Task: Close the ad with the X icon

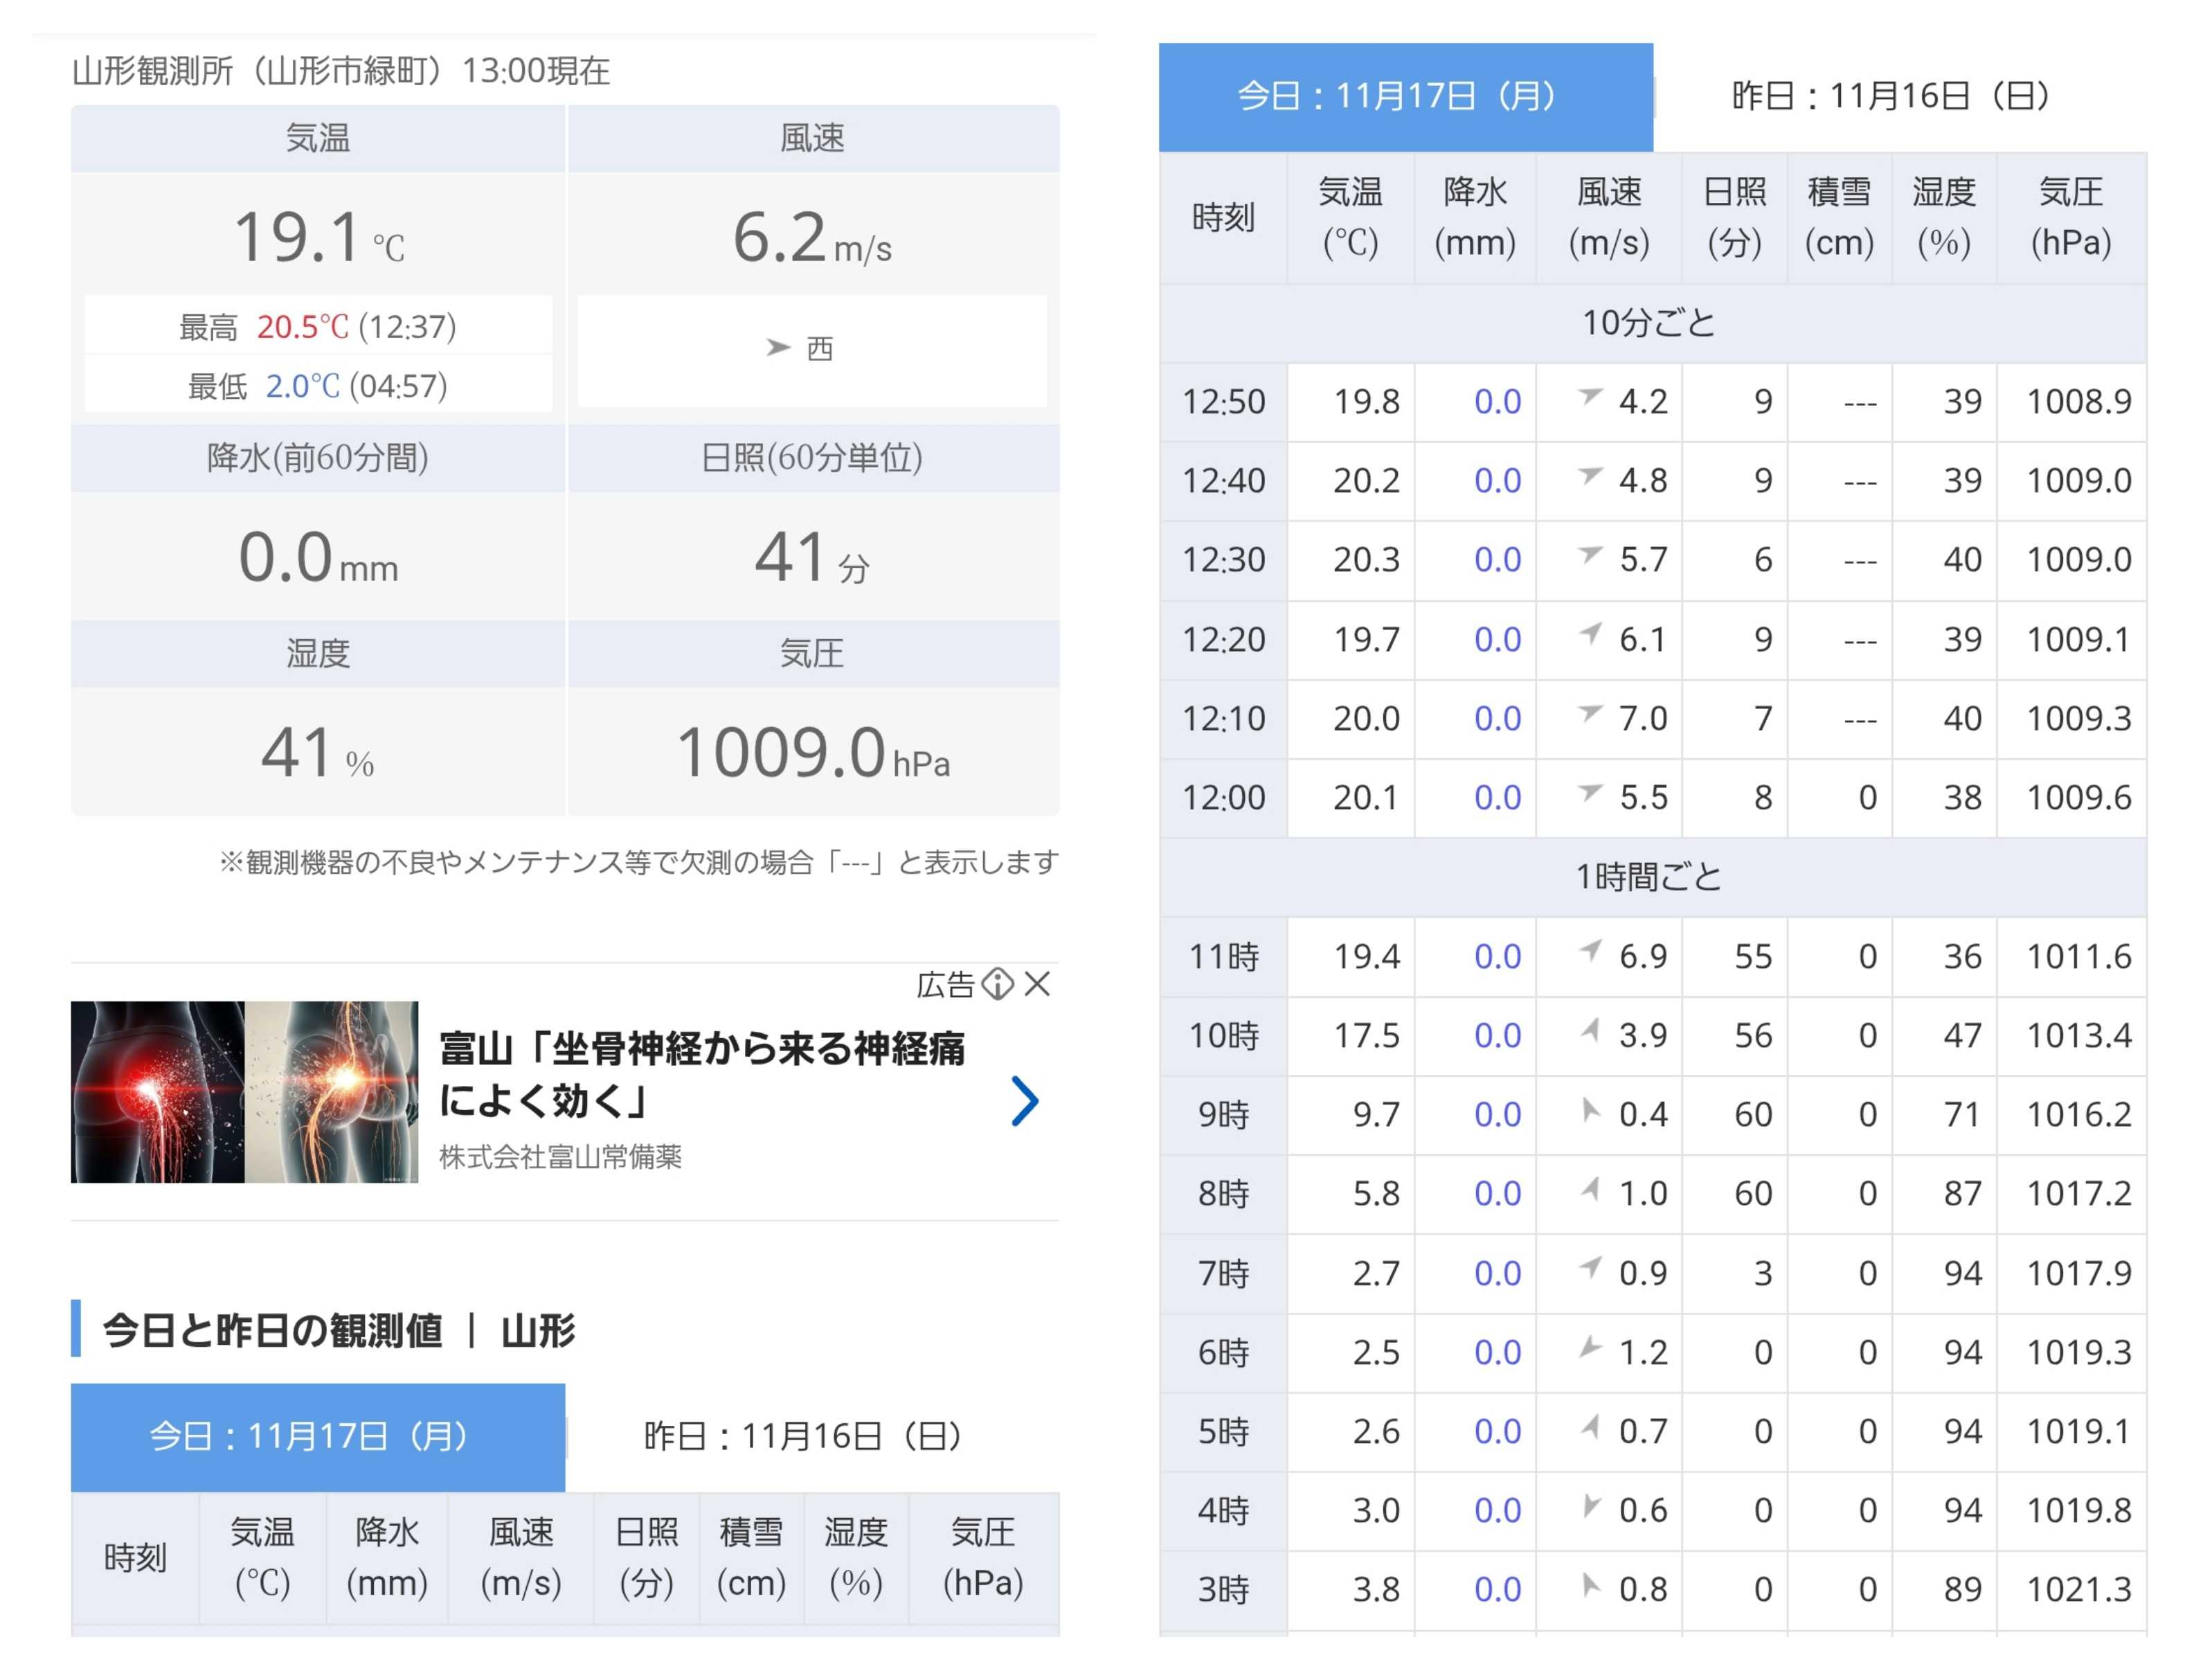Action: [1038, 984]
